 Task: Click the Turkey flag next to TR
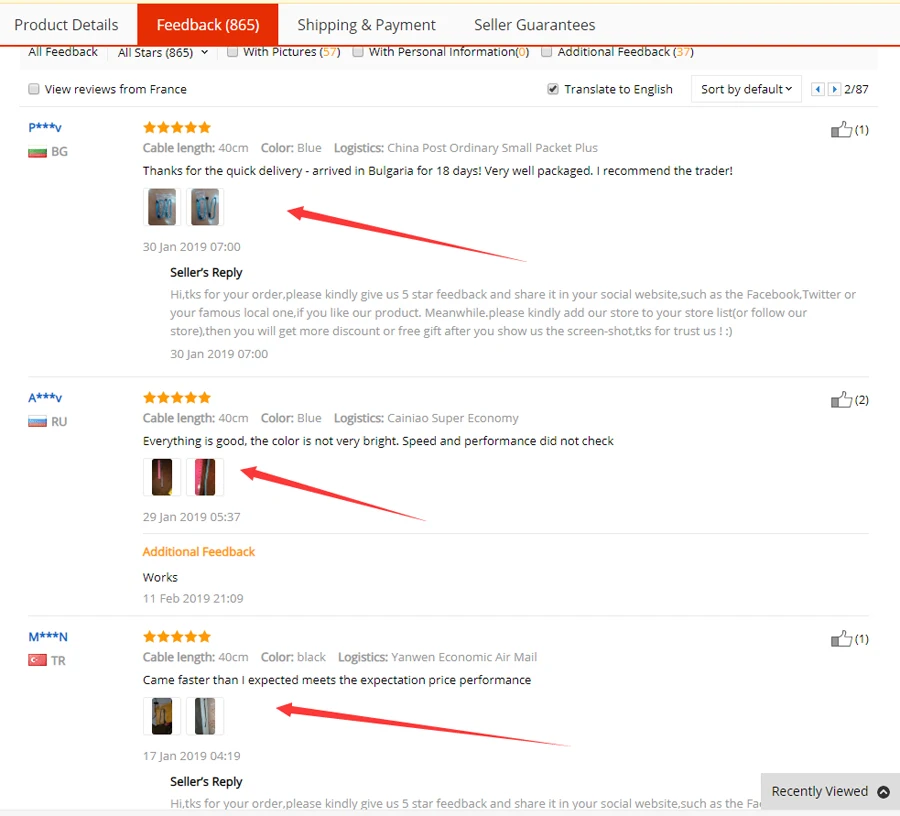coord(37,660)
